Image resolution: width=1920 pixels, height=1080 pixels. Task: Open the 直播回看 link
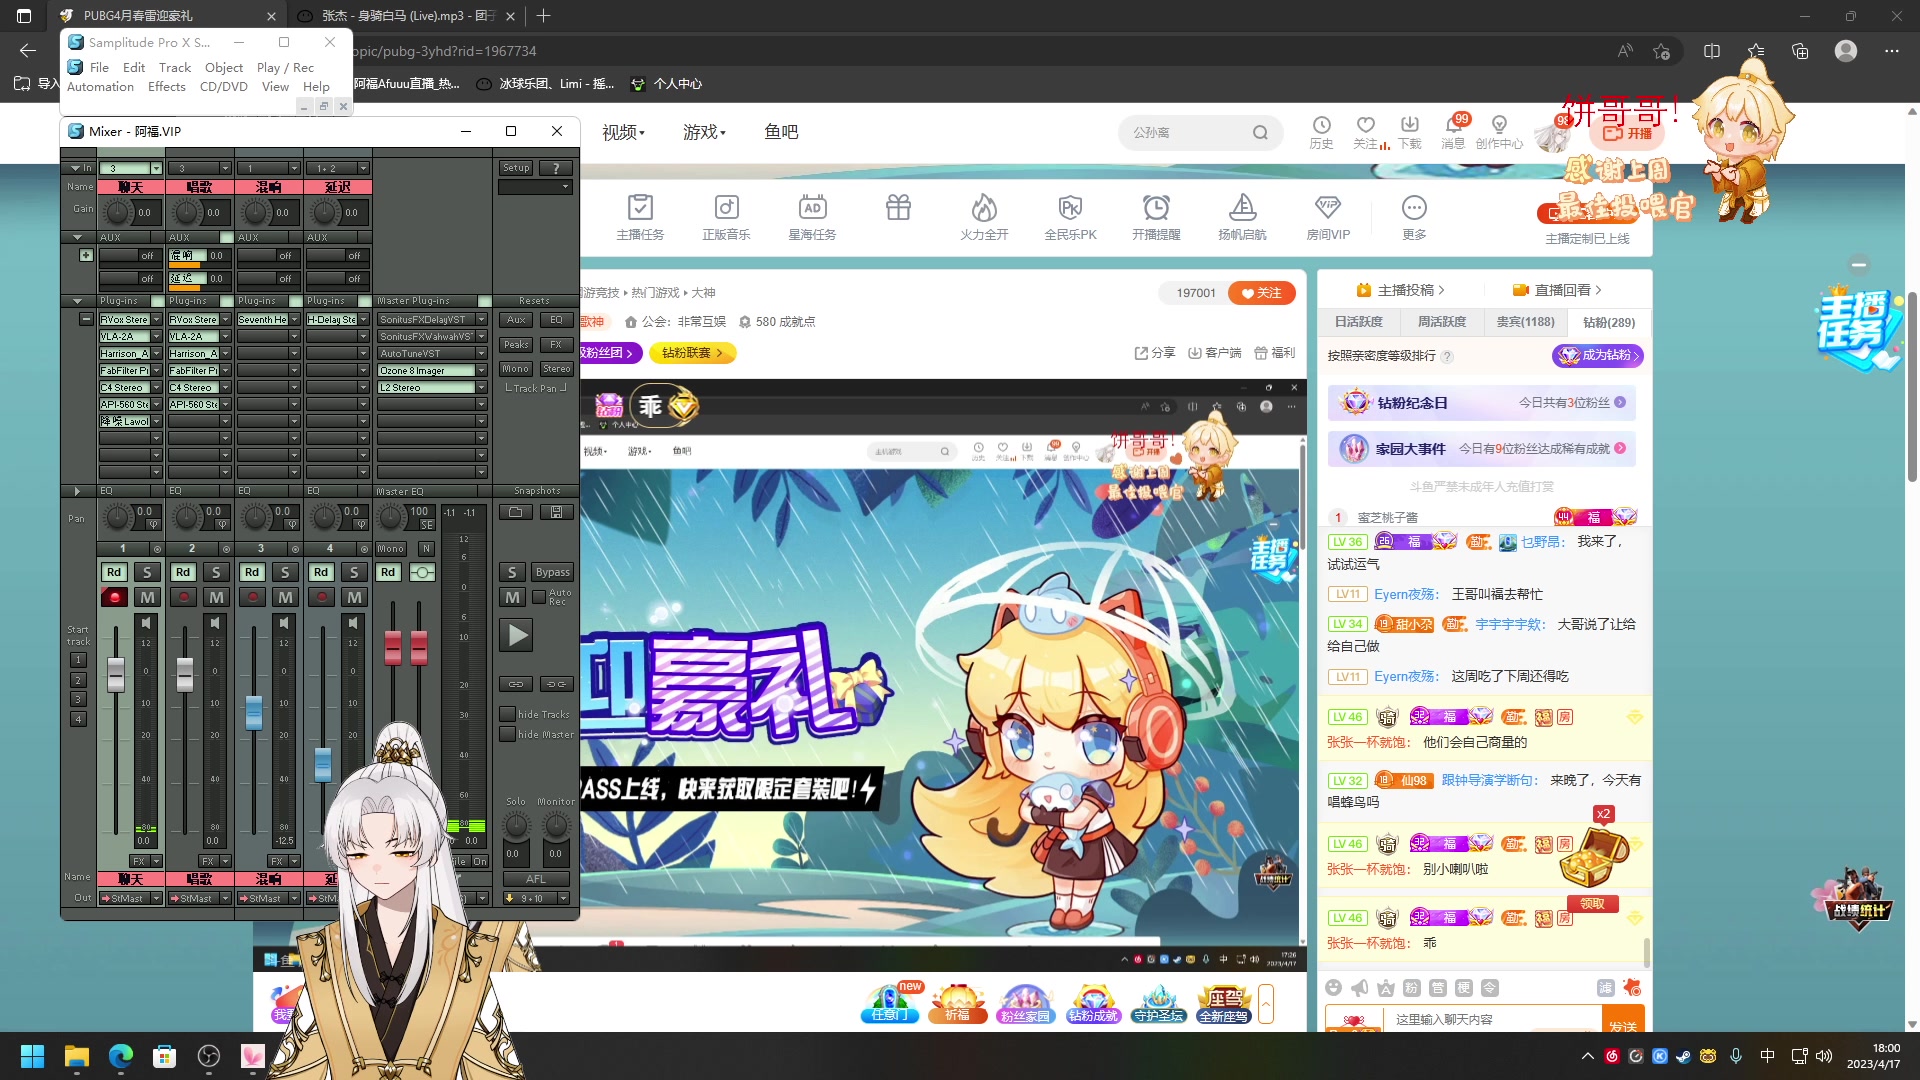pos(1559,290)
